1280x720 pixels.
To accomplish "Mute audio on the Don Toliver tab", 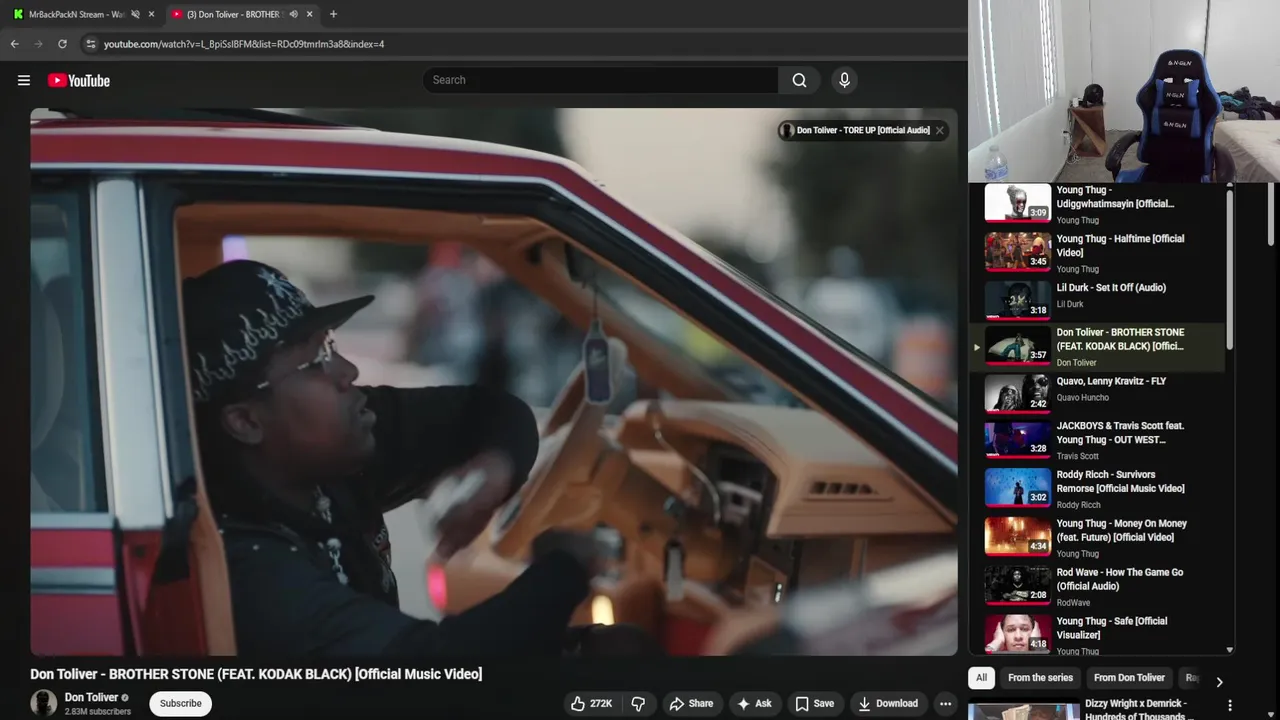I will pos(293,14).
